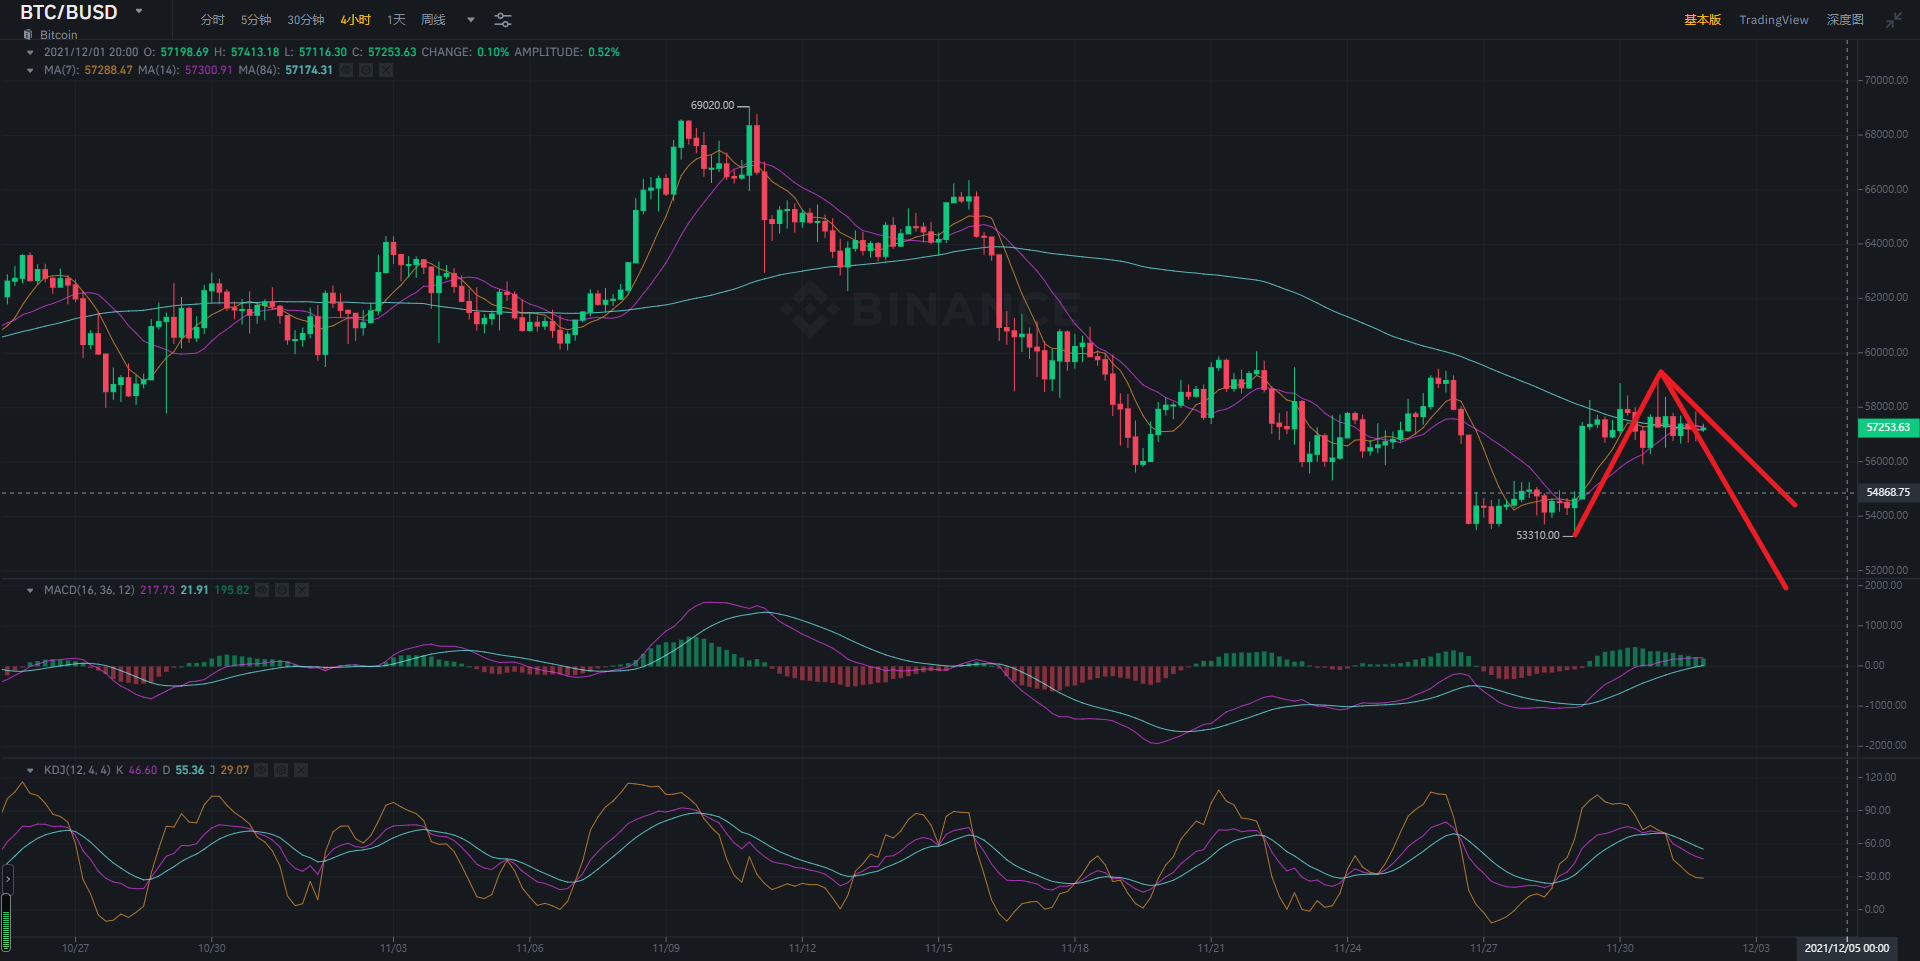Toggle MA indicator visibility eye
The width and height of the screenshot is (1920, 961).
346,70
